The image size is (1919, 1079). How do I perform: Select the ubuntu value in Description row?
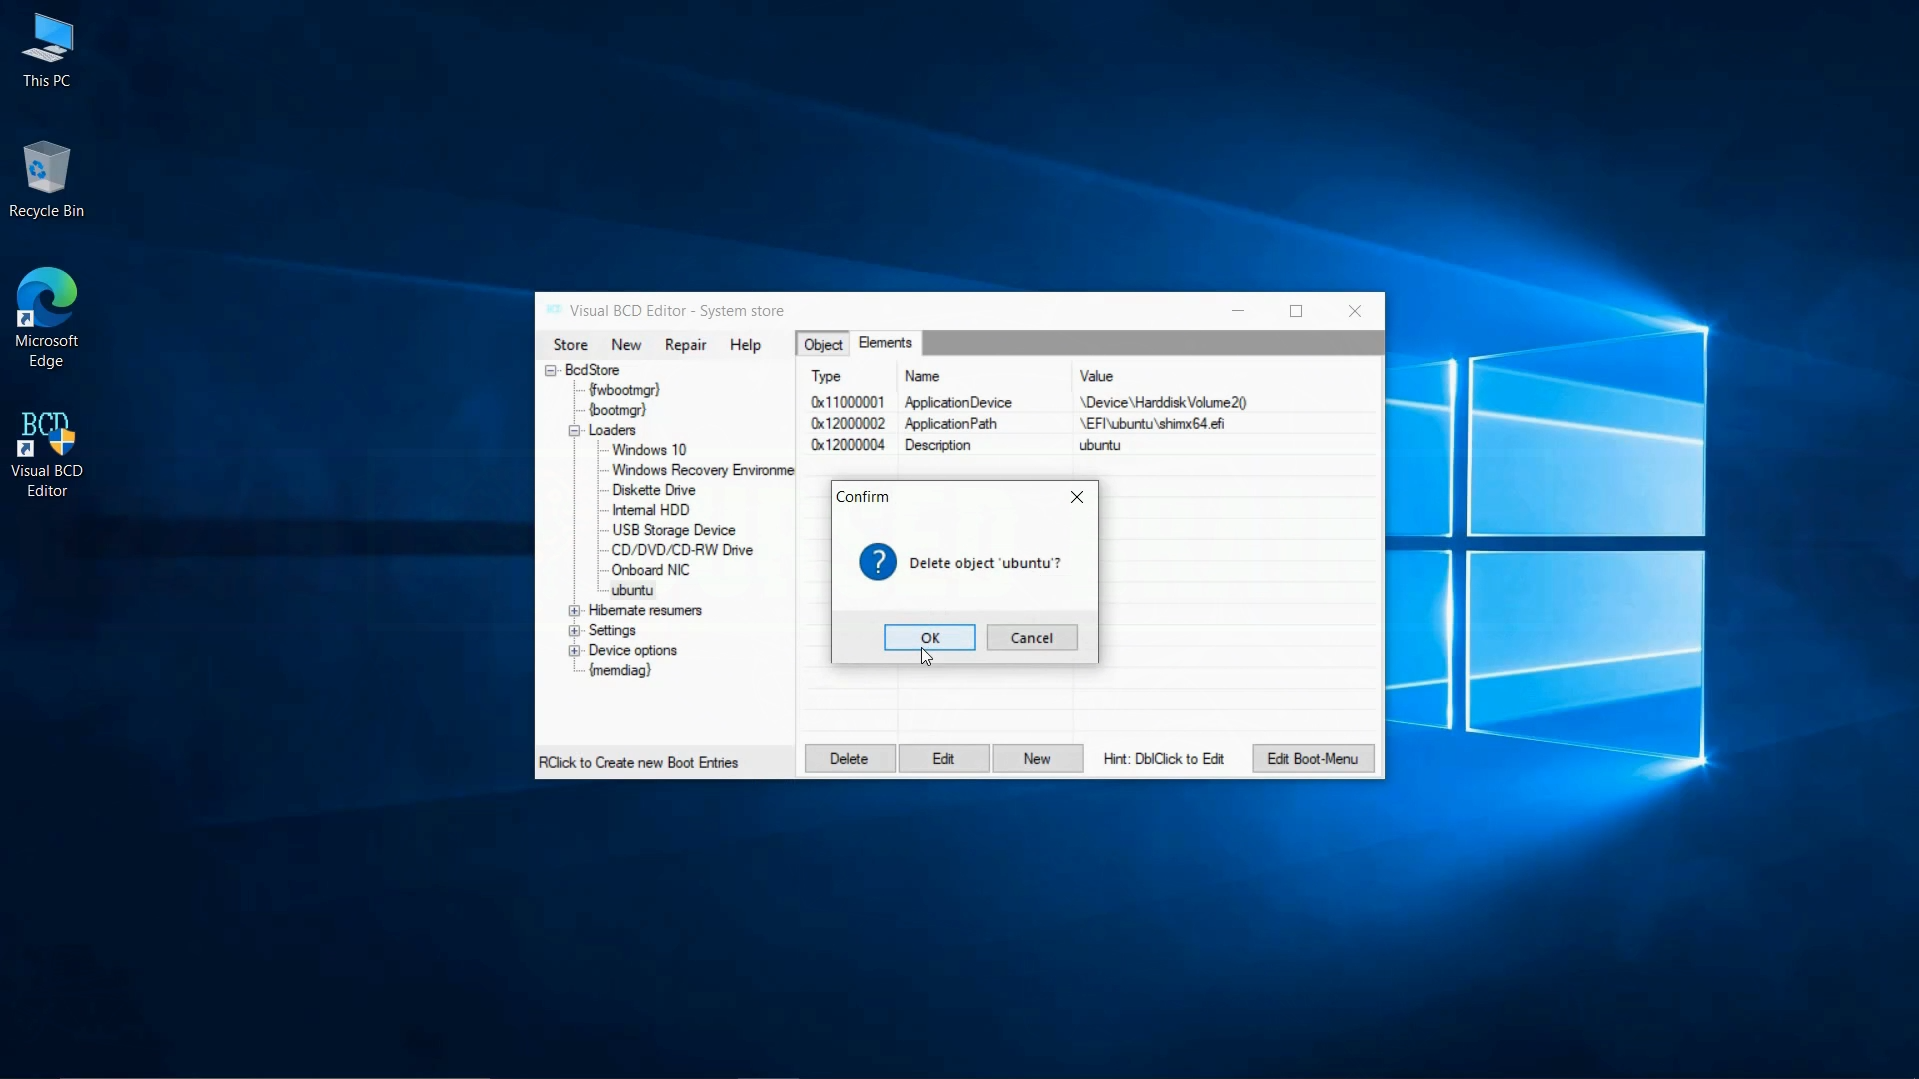(1100, 445)
